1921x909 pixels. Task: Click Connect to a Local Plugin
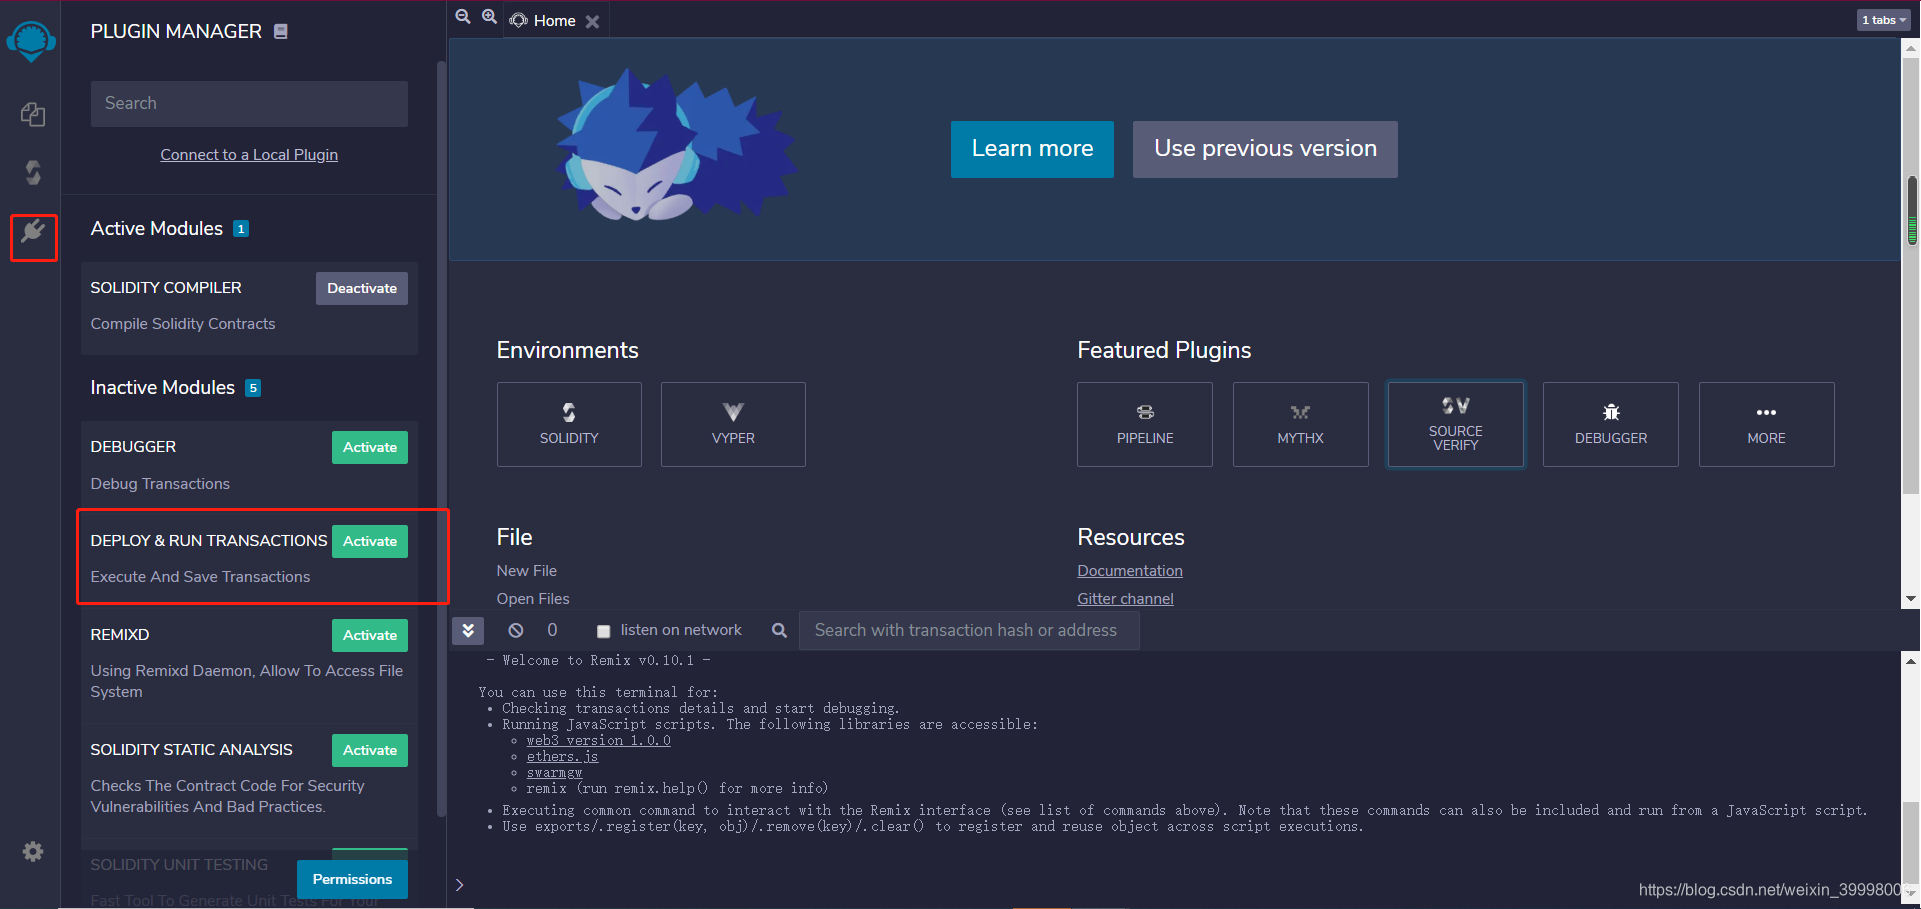click(249, 154)
